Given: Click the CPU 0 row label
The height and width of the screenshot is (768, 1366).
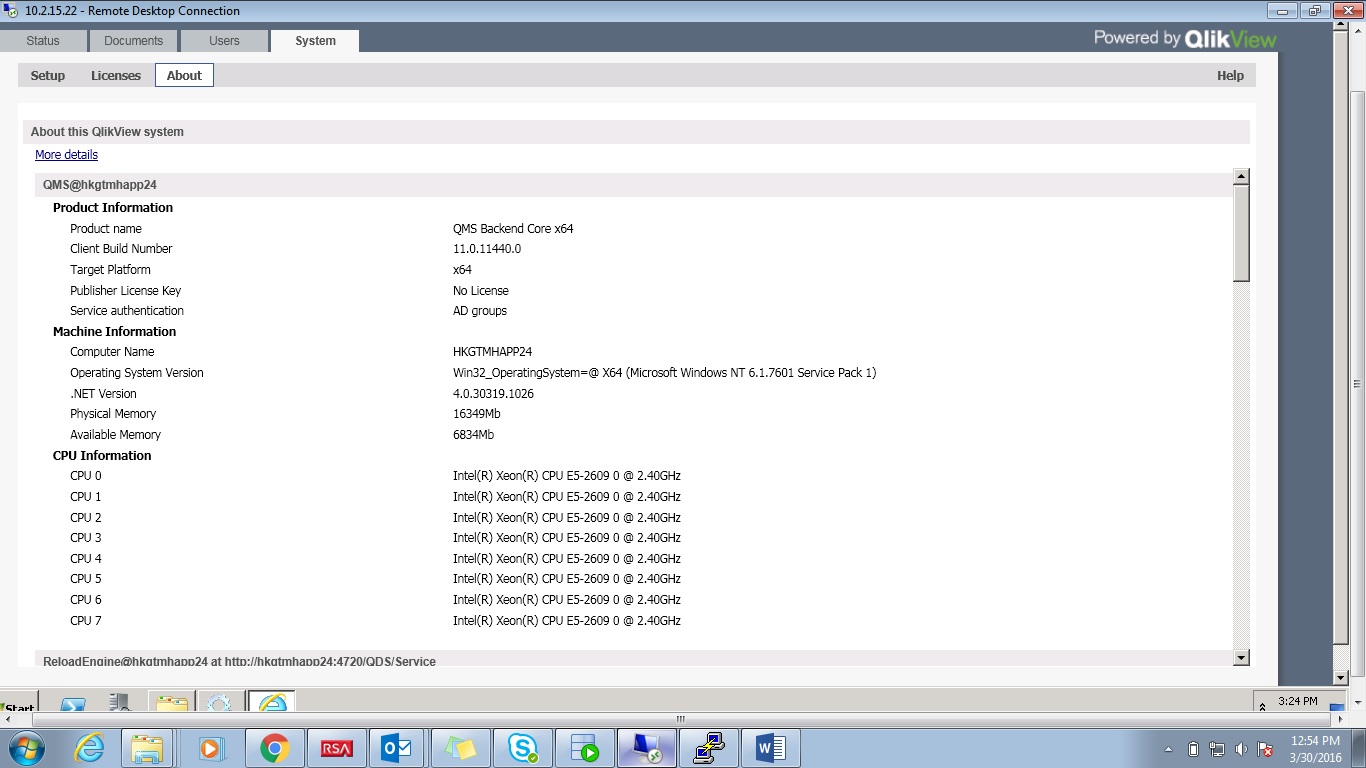Looking at the screenshot, I should [x=86, y=476].
